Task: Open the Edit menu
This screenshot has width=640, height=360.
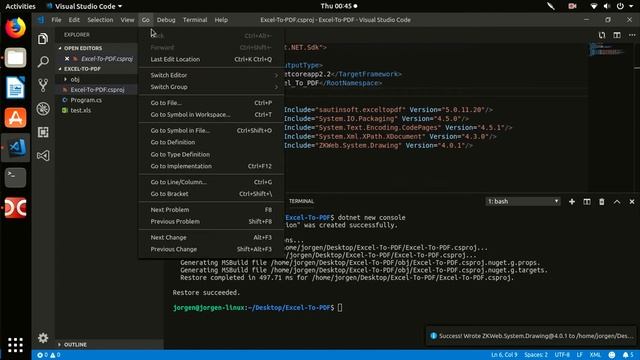Action: [74, 20]
